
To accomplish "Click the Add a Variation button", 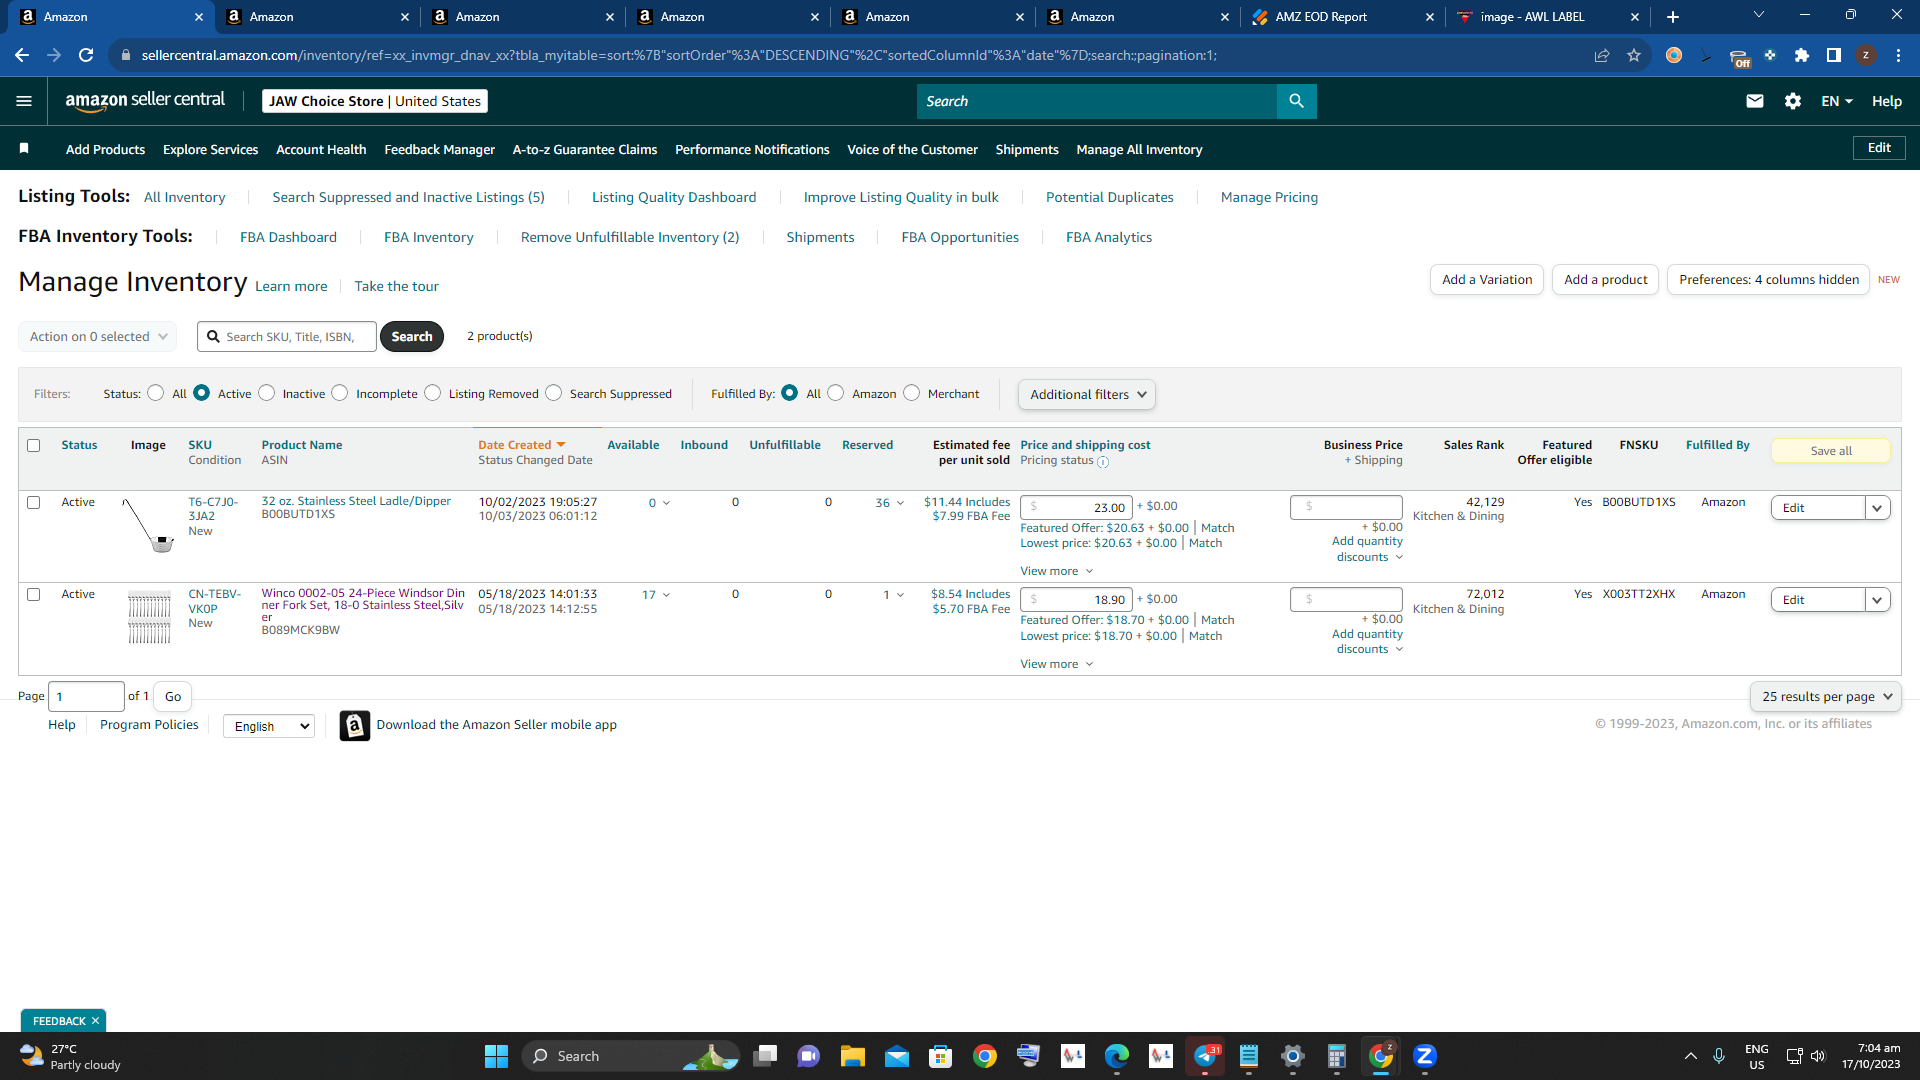I will click(1487, 280).
